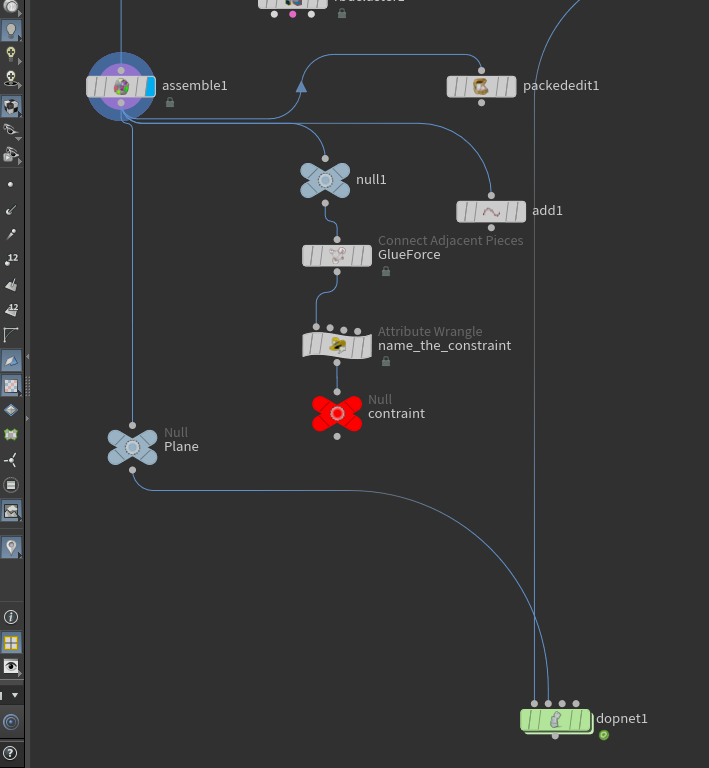
Task: Click the third input connector on dopnet1
Action: coord(562,703)
